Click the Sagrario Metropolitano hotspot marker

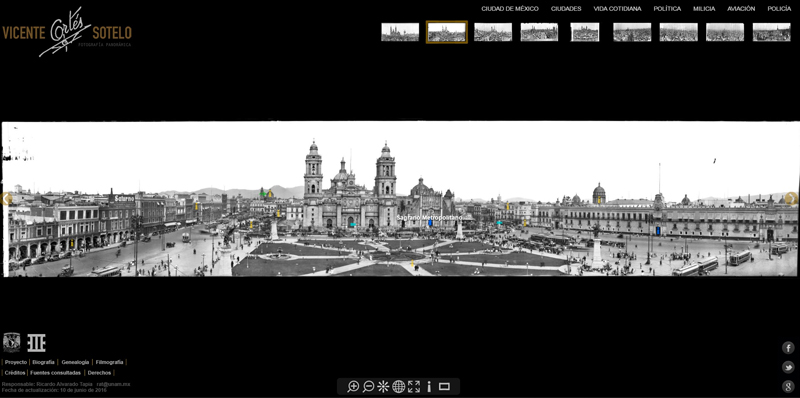pos(430,223)
